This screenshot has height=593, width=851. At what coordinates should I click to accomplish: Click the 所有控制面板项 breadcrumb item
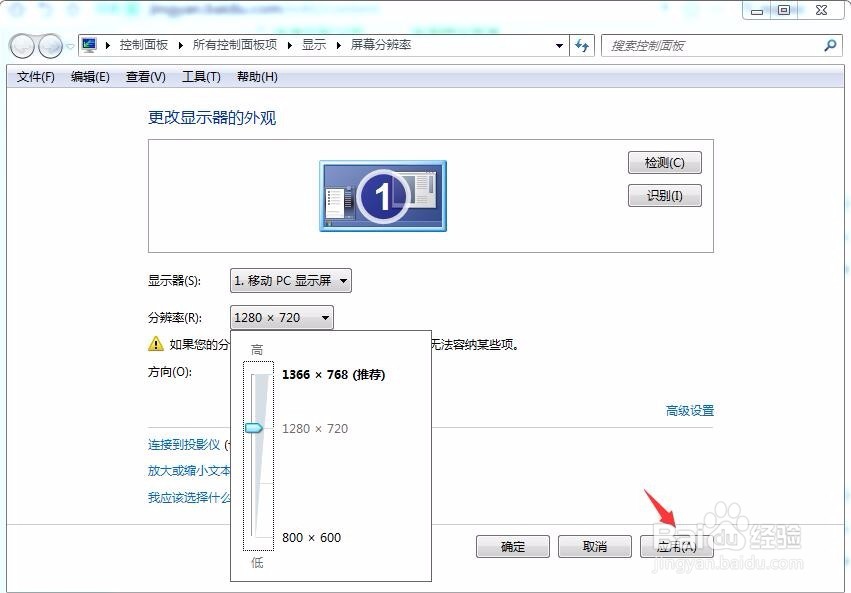point(235,45)
